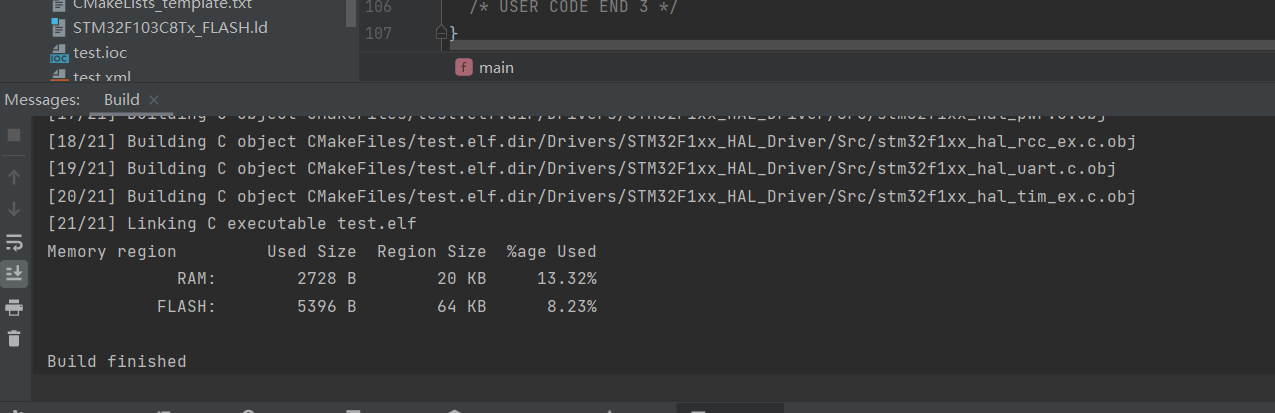This screenshot has height=413, width=1275.
Task: Click the FLASH: row label
Action: click(187, 306)
